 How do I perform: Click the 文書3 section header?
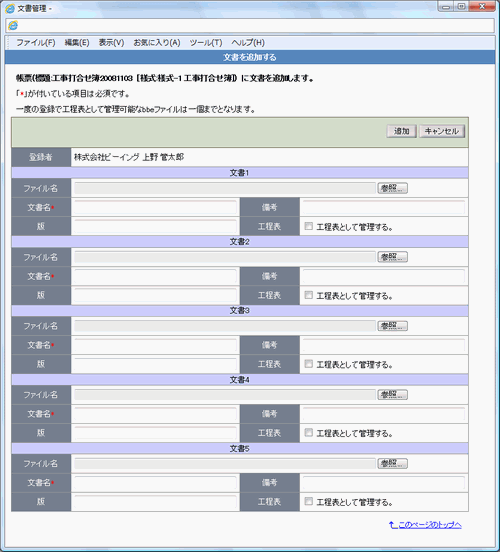tap(239, 310)
